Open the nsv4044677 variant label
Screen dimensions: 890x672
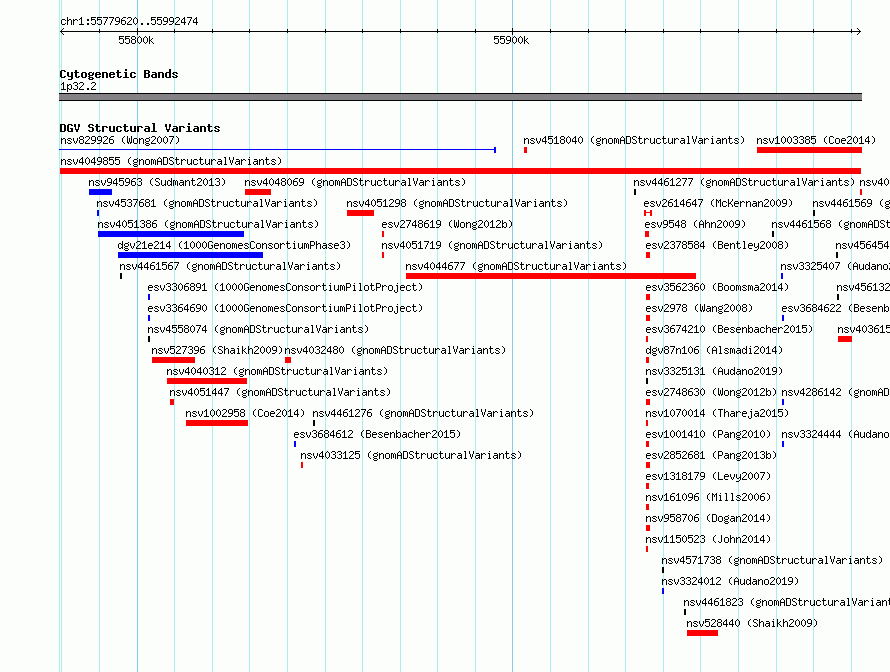pos(516,266)
